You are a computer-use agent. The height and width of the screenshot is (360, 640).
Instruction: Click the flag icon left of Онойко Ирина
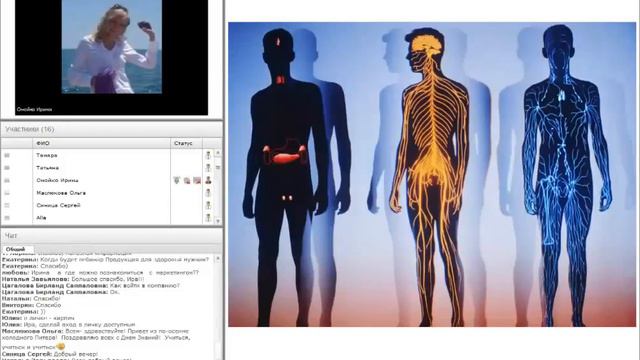pos(7,180)
